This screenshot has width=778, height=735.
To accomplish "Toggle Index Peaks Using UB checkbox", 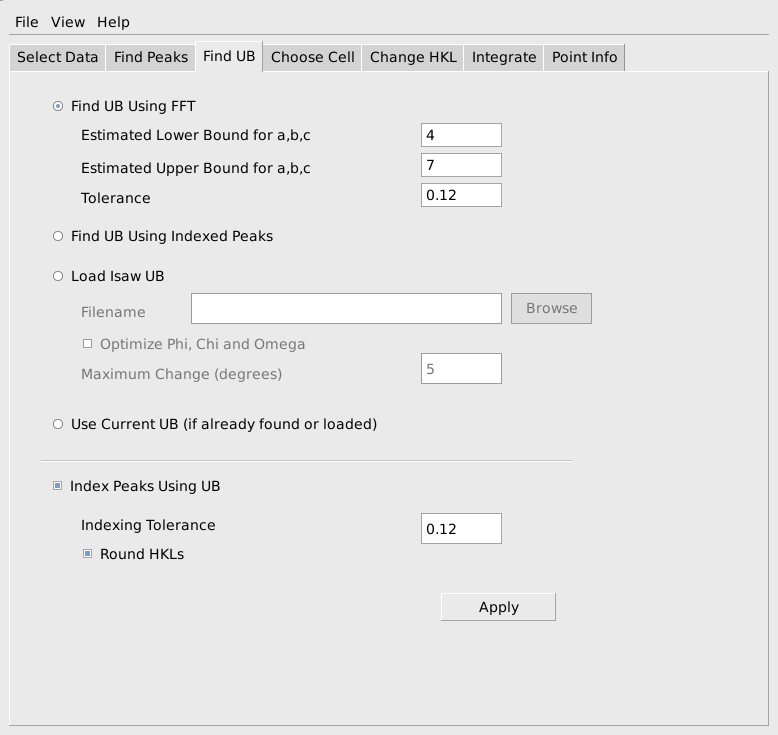I will [x=58, y=486].
